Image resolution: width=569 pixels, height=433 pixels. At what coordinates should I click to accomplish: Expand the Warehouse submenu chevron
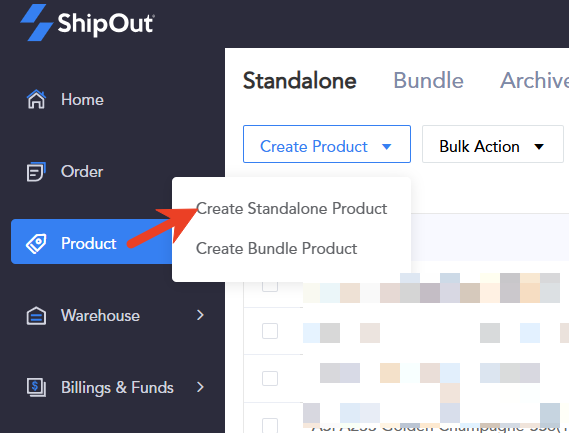click(200, 315)
